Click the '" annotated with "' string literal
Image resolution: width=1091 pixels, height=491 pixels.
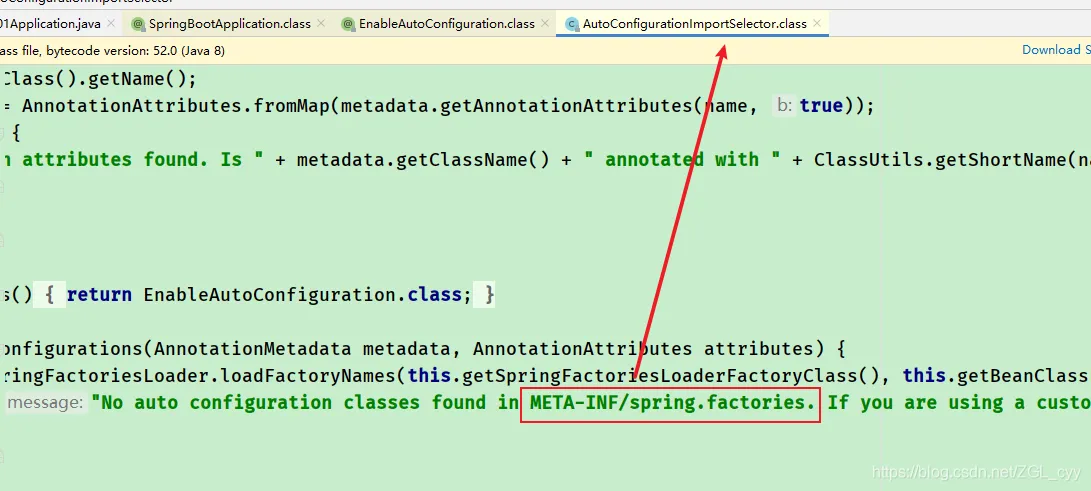click(681, 160)
